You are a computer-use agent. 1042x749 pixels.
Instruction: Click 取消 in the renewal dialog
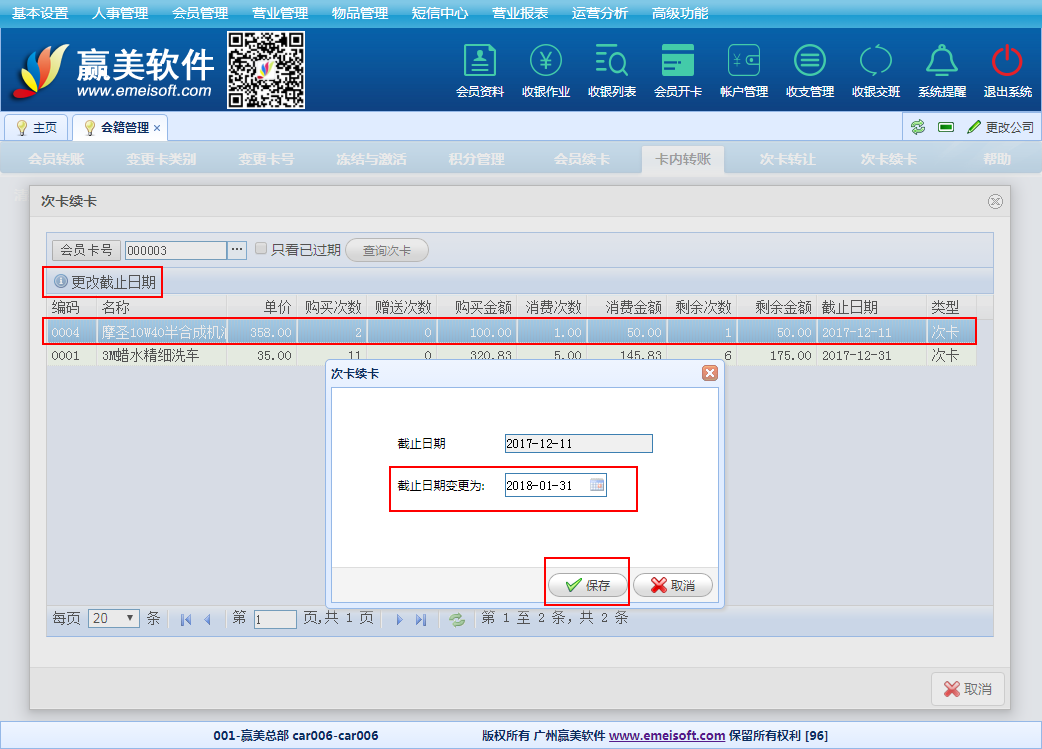(673, 585)
